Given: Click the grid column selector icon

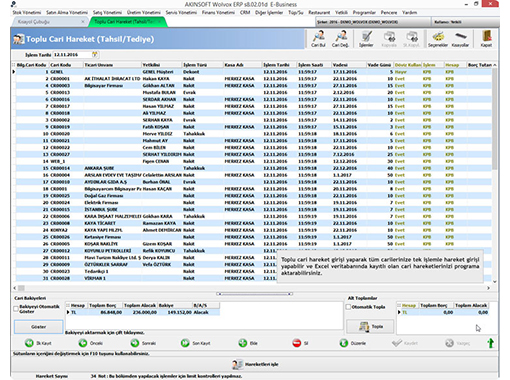Looking at the screenshot, I should pyautogui.click(x=14, y=65).
